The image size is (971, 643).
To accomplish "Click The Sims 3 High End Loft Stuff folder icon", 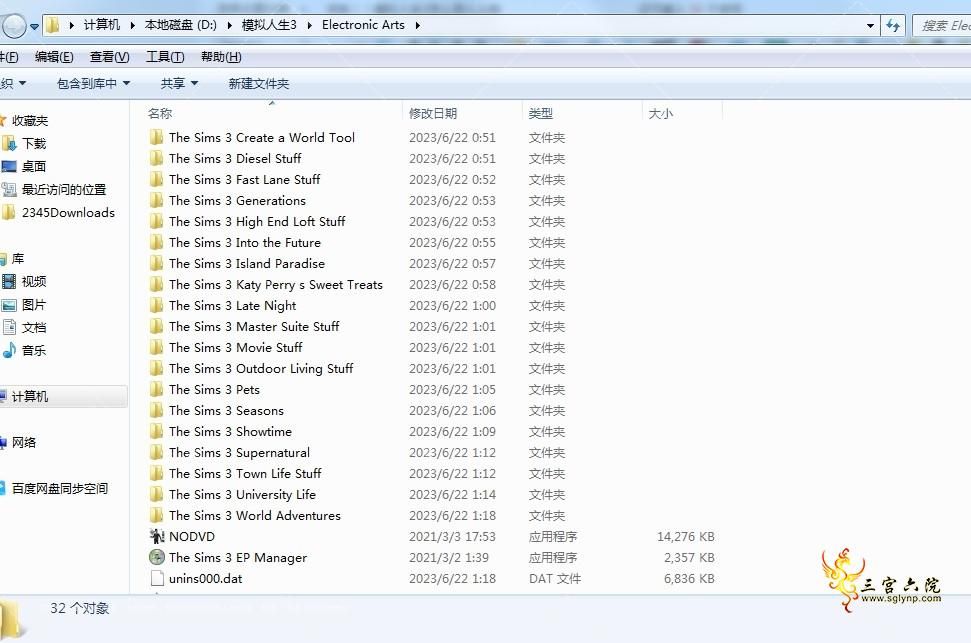I will pyautogui.click(x=157, y=221).
